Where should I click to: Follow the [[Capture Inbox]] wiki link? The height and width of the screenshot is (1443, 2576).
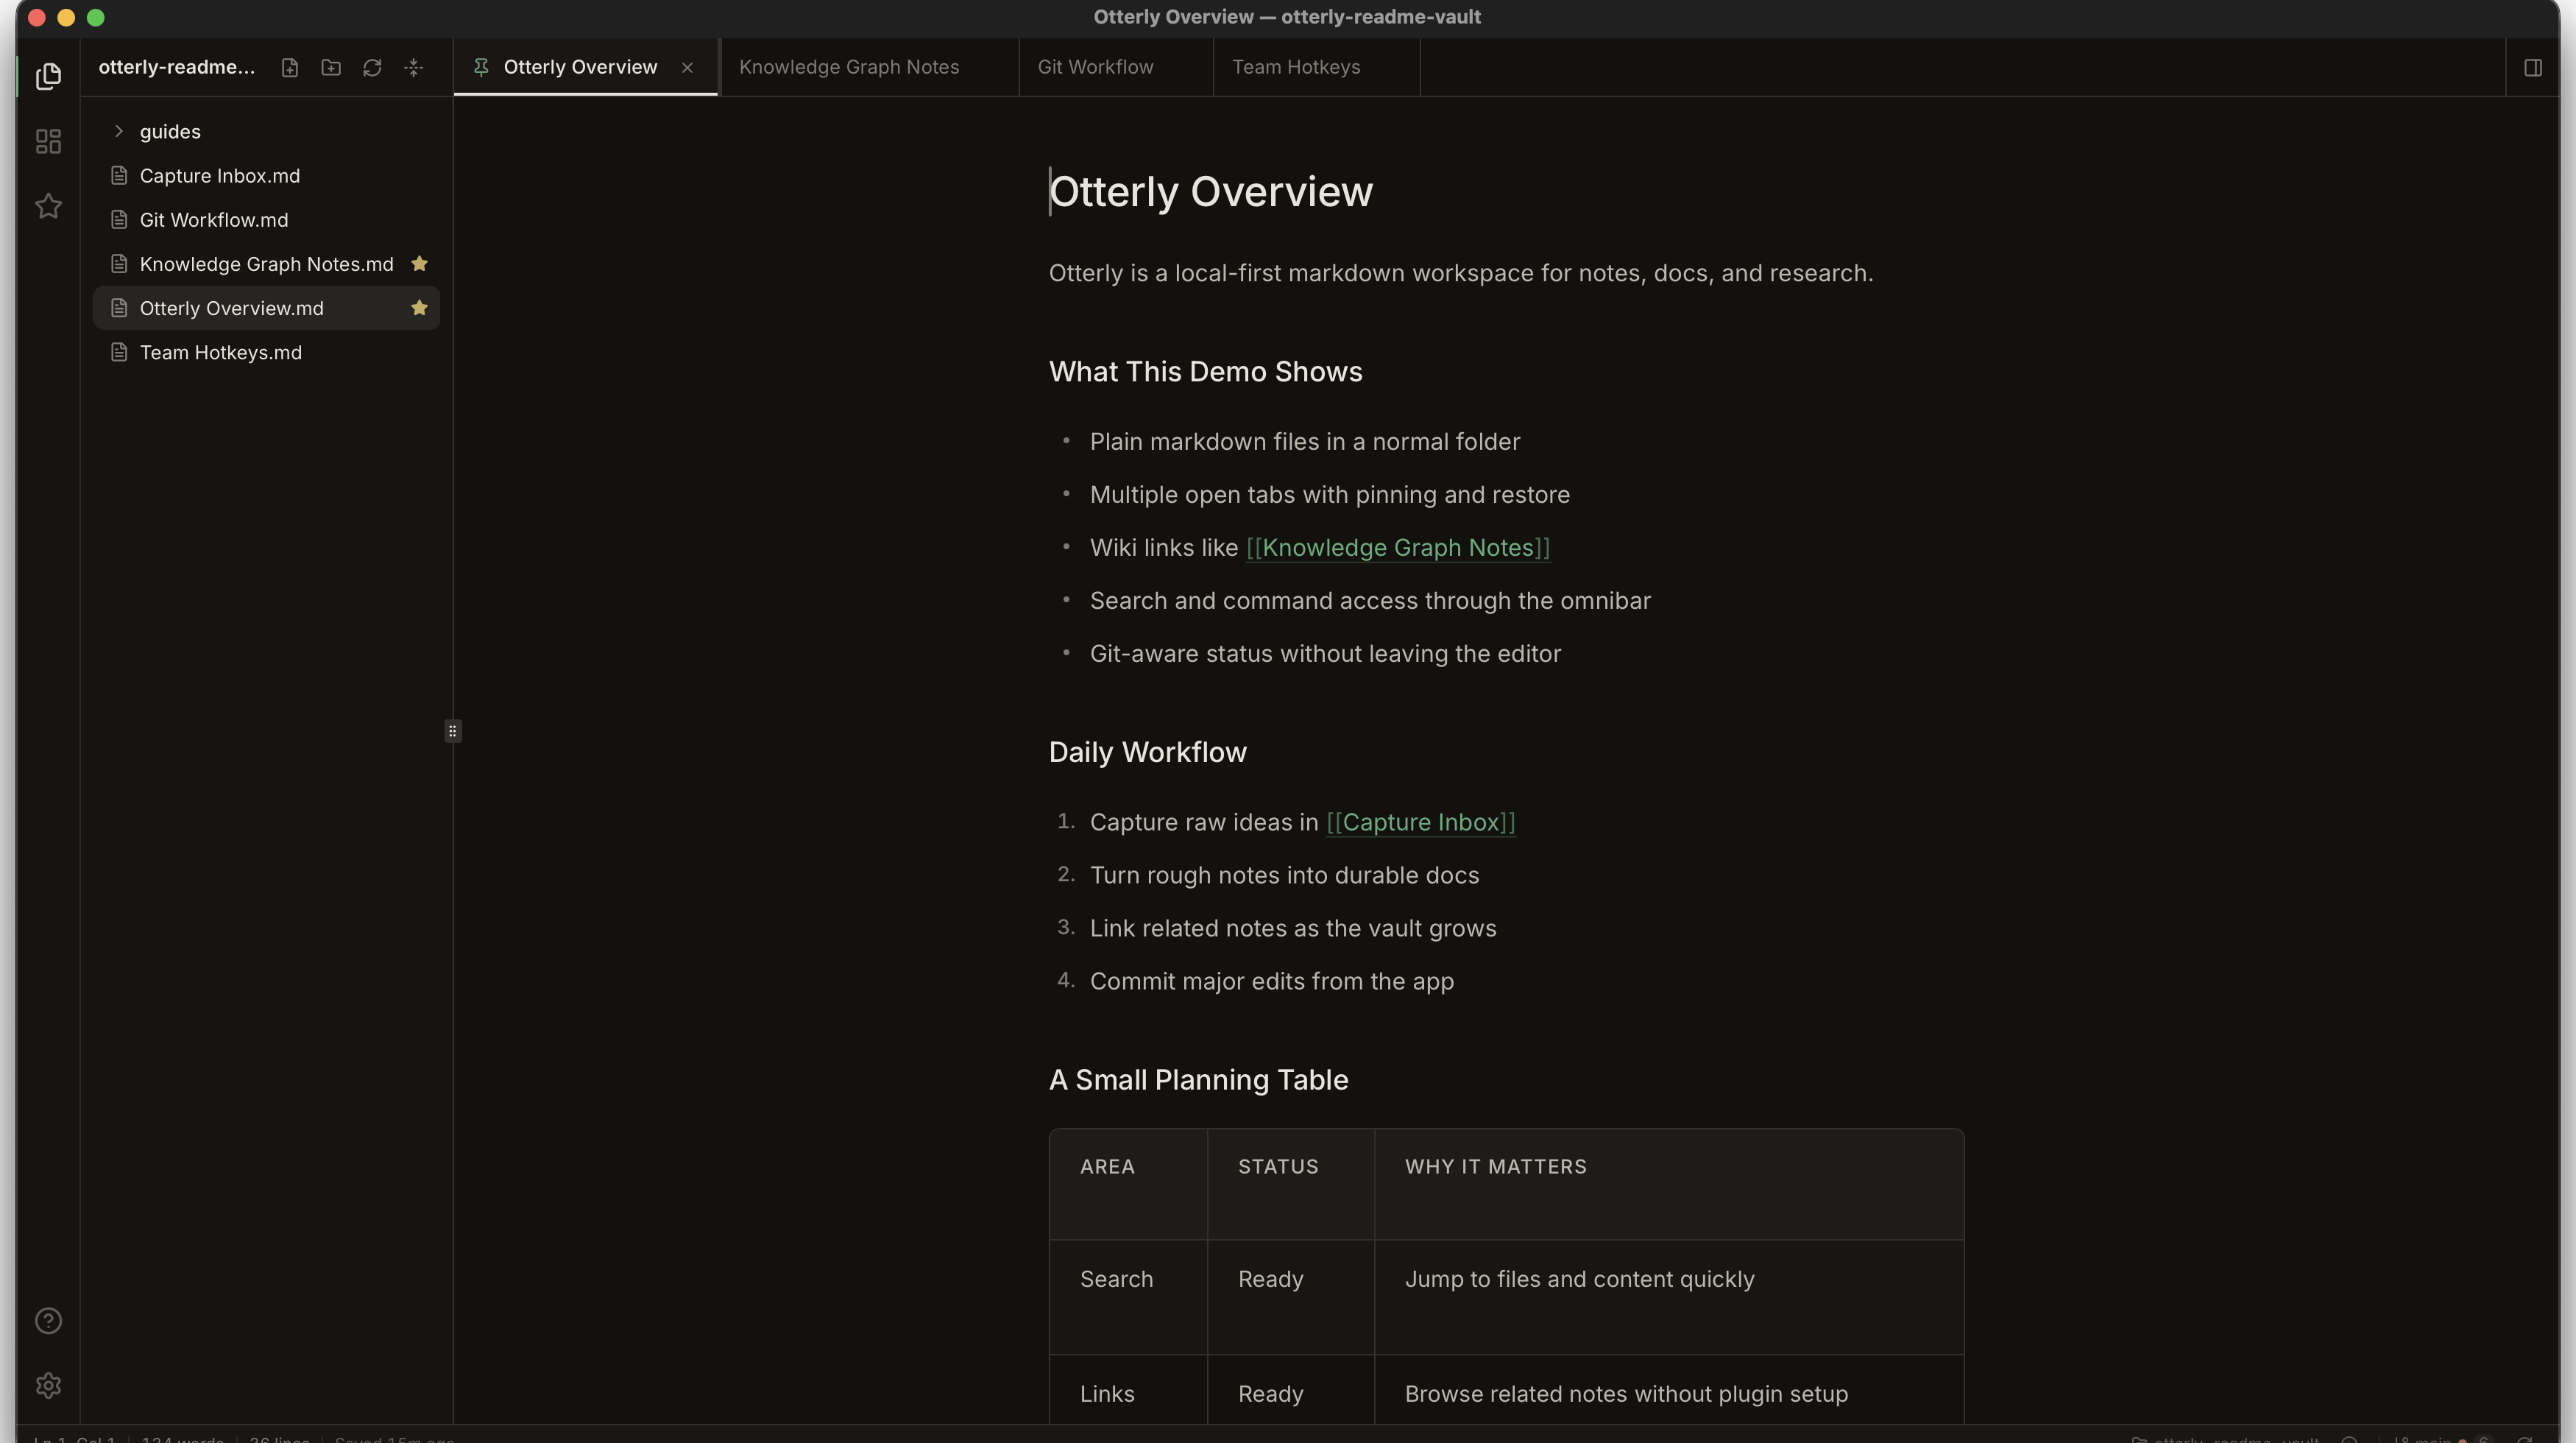1421,822
